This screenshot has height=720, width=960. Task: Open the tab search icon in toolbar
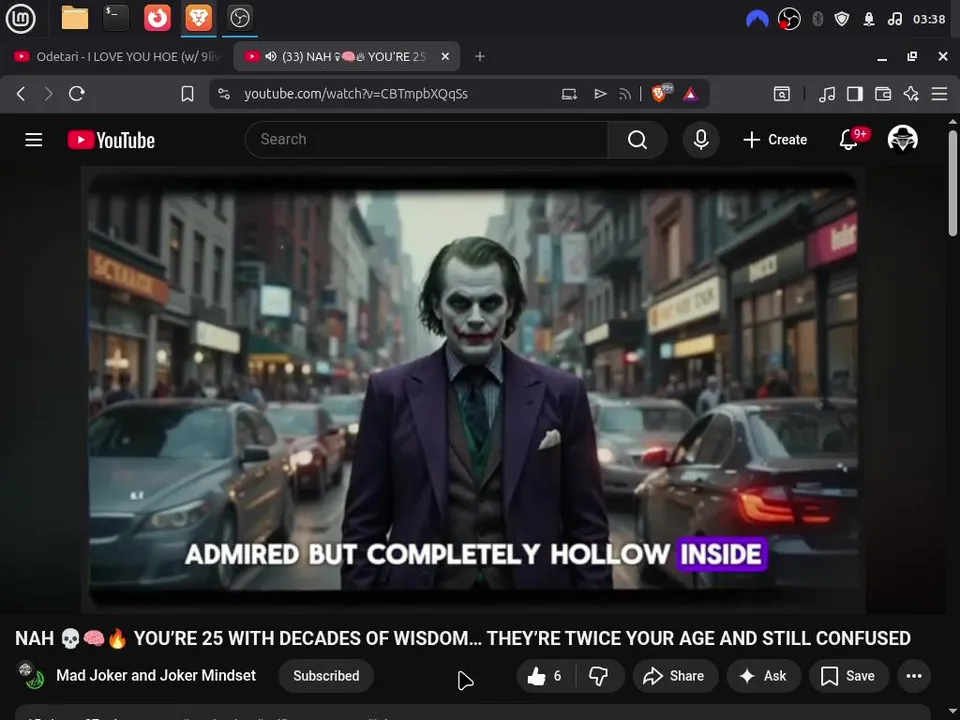tap(782, 94)
